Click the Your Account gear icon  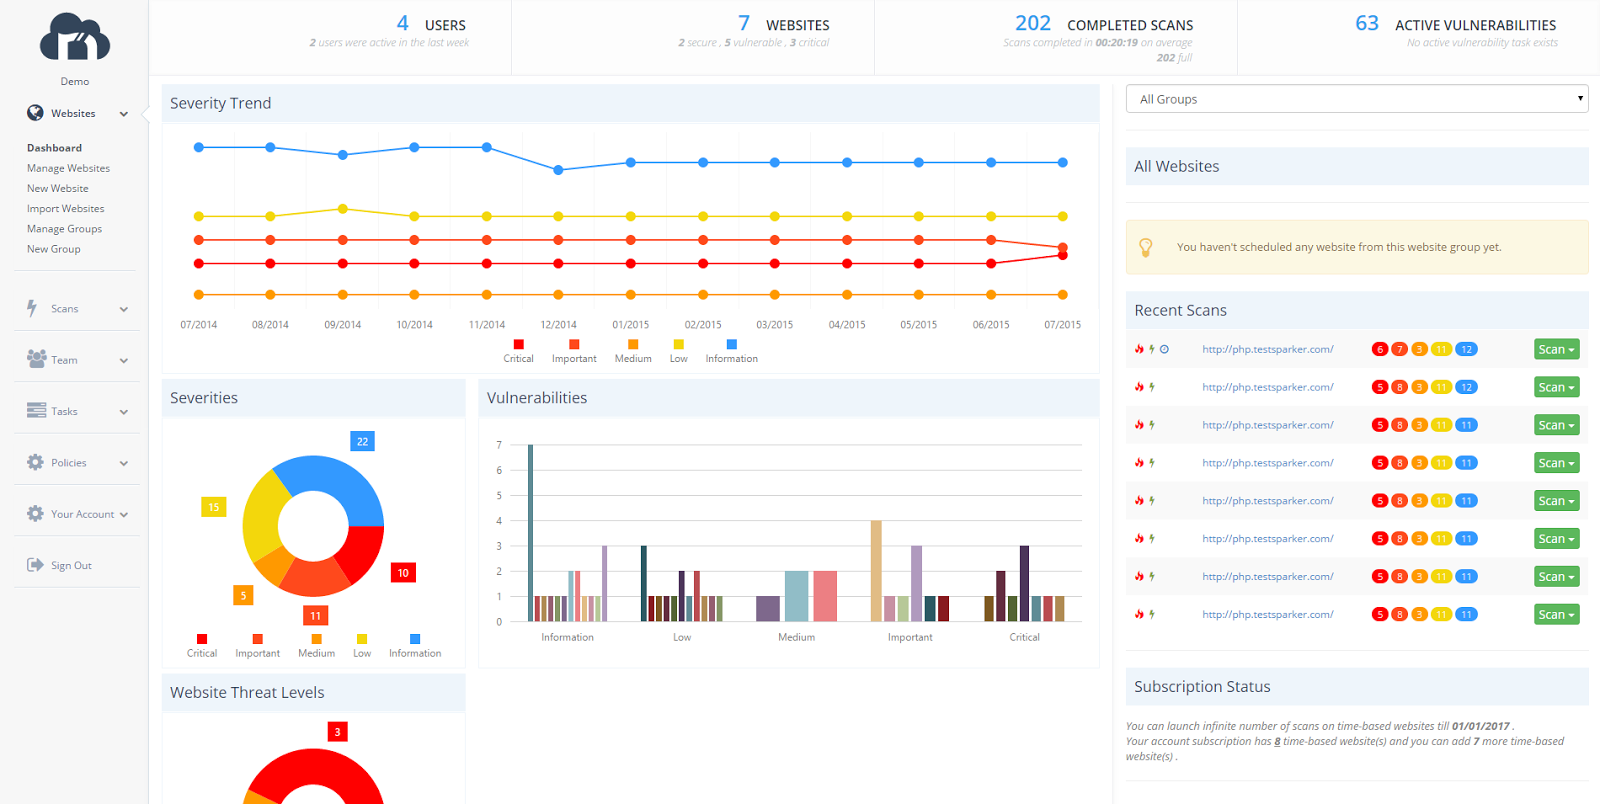coord(35,514)
